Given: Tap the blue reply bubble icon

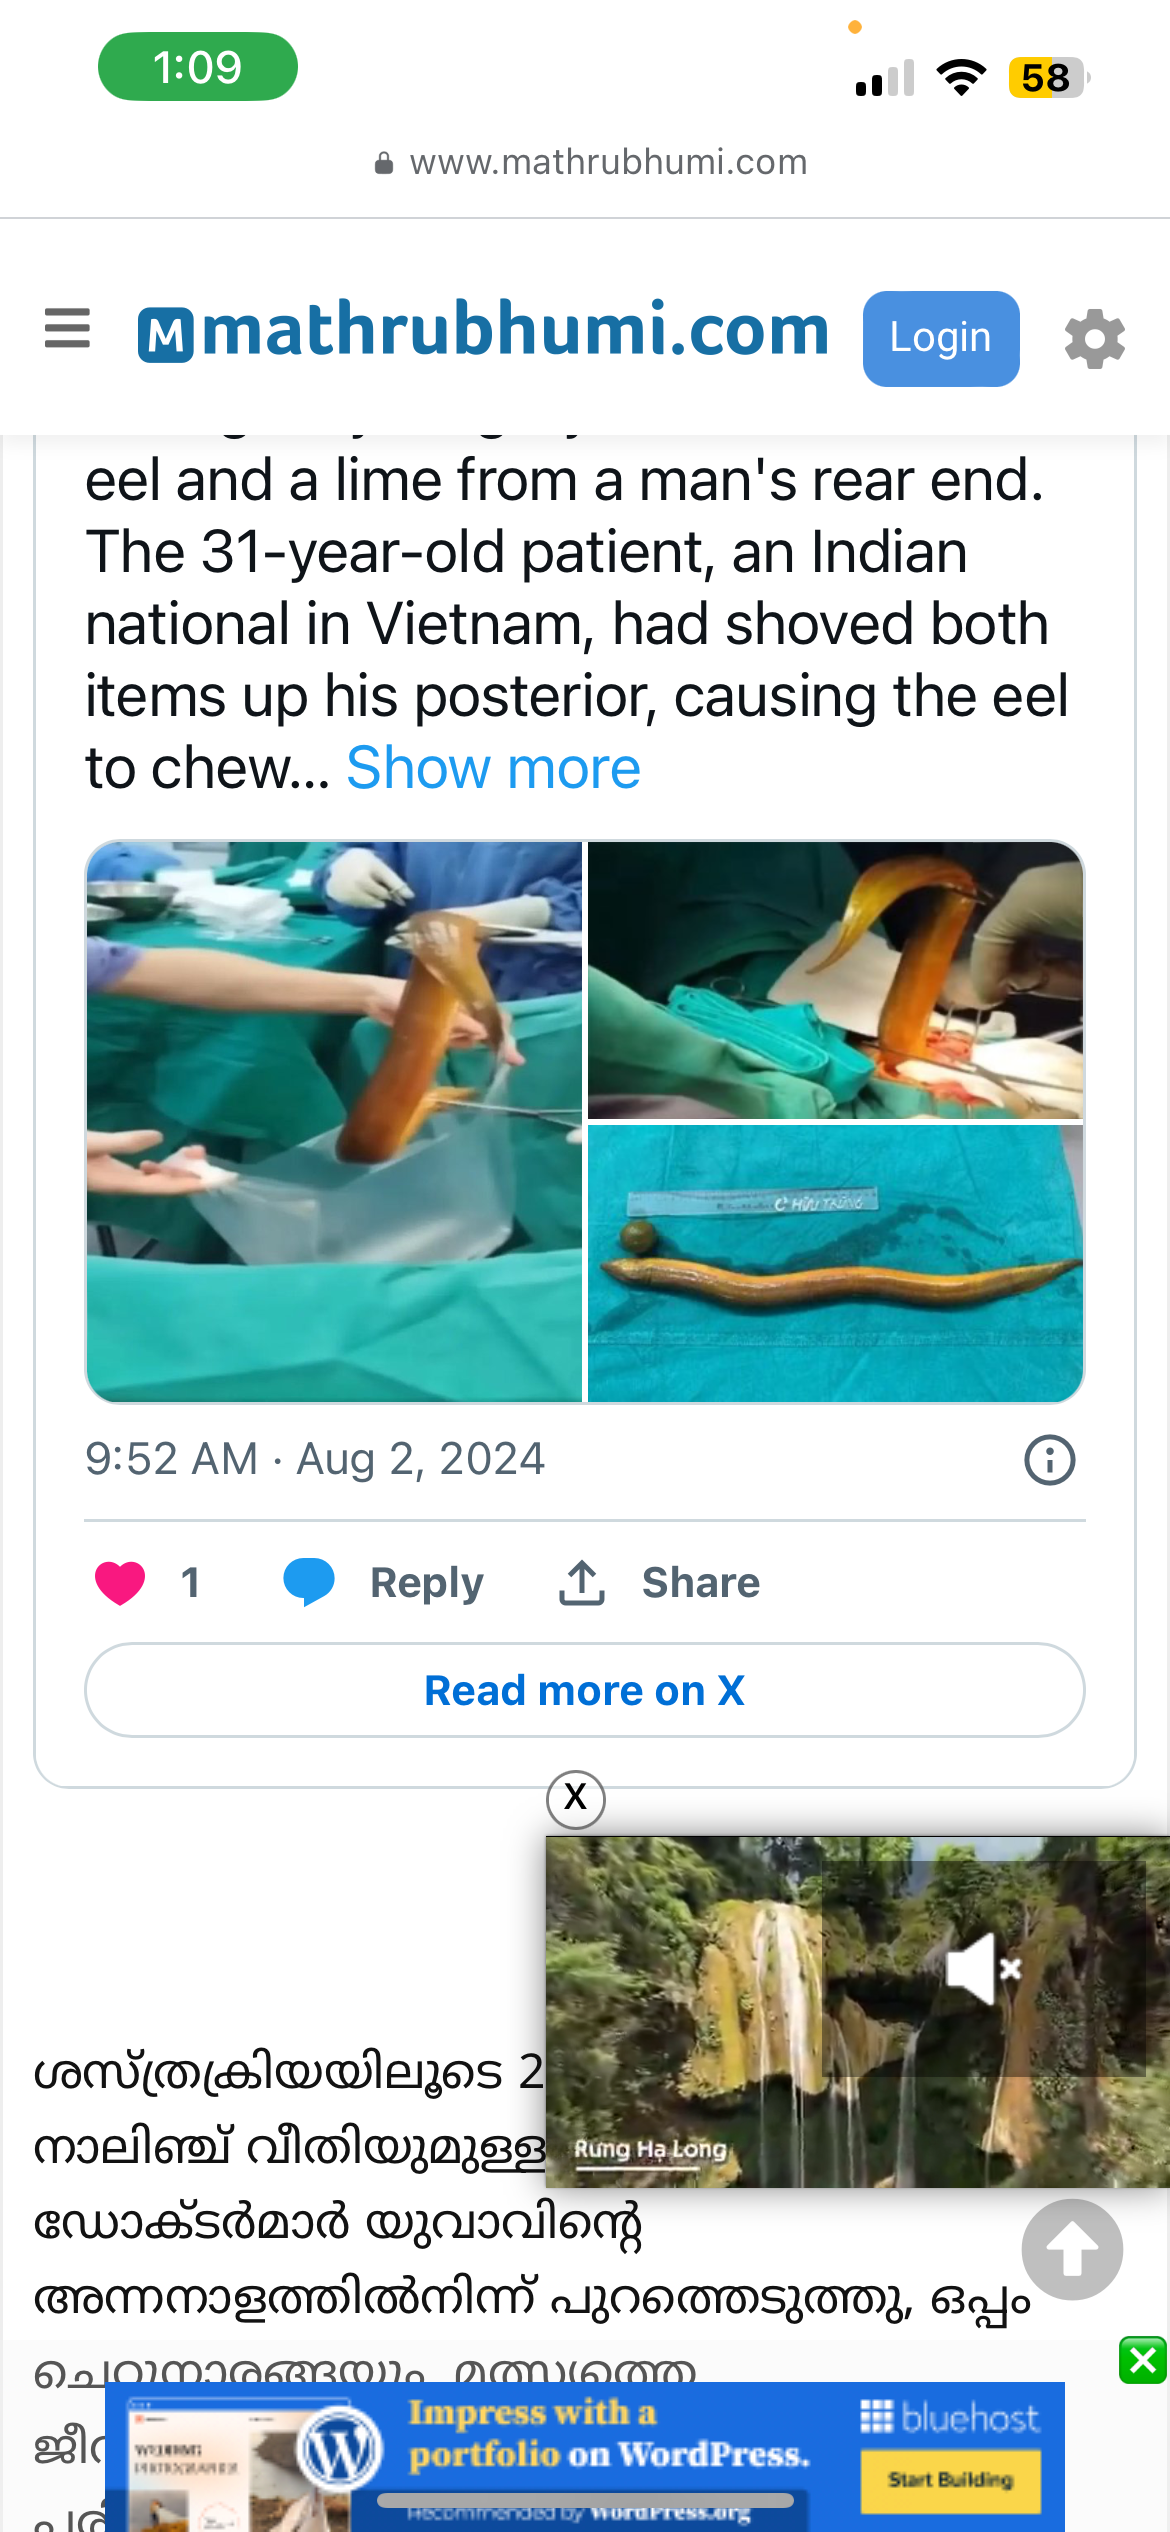Looking at the screenshot, I should [309, 1583].
